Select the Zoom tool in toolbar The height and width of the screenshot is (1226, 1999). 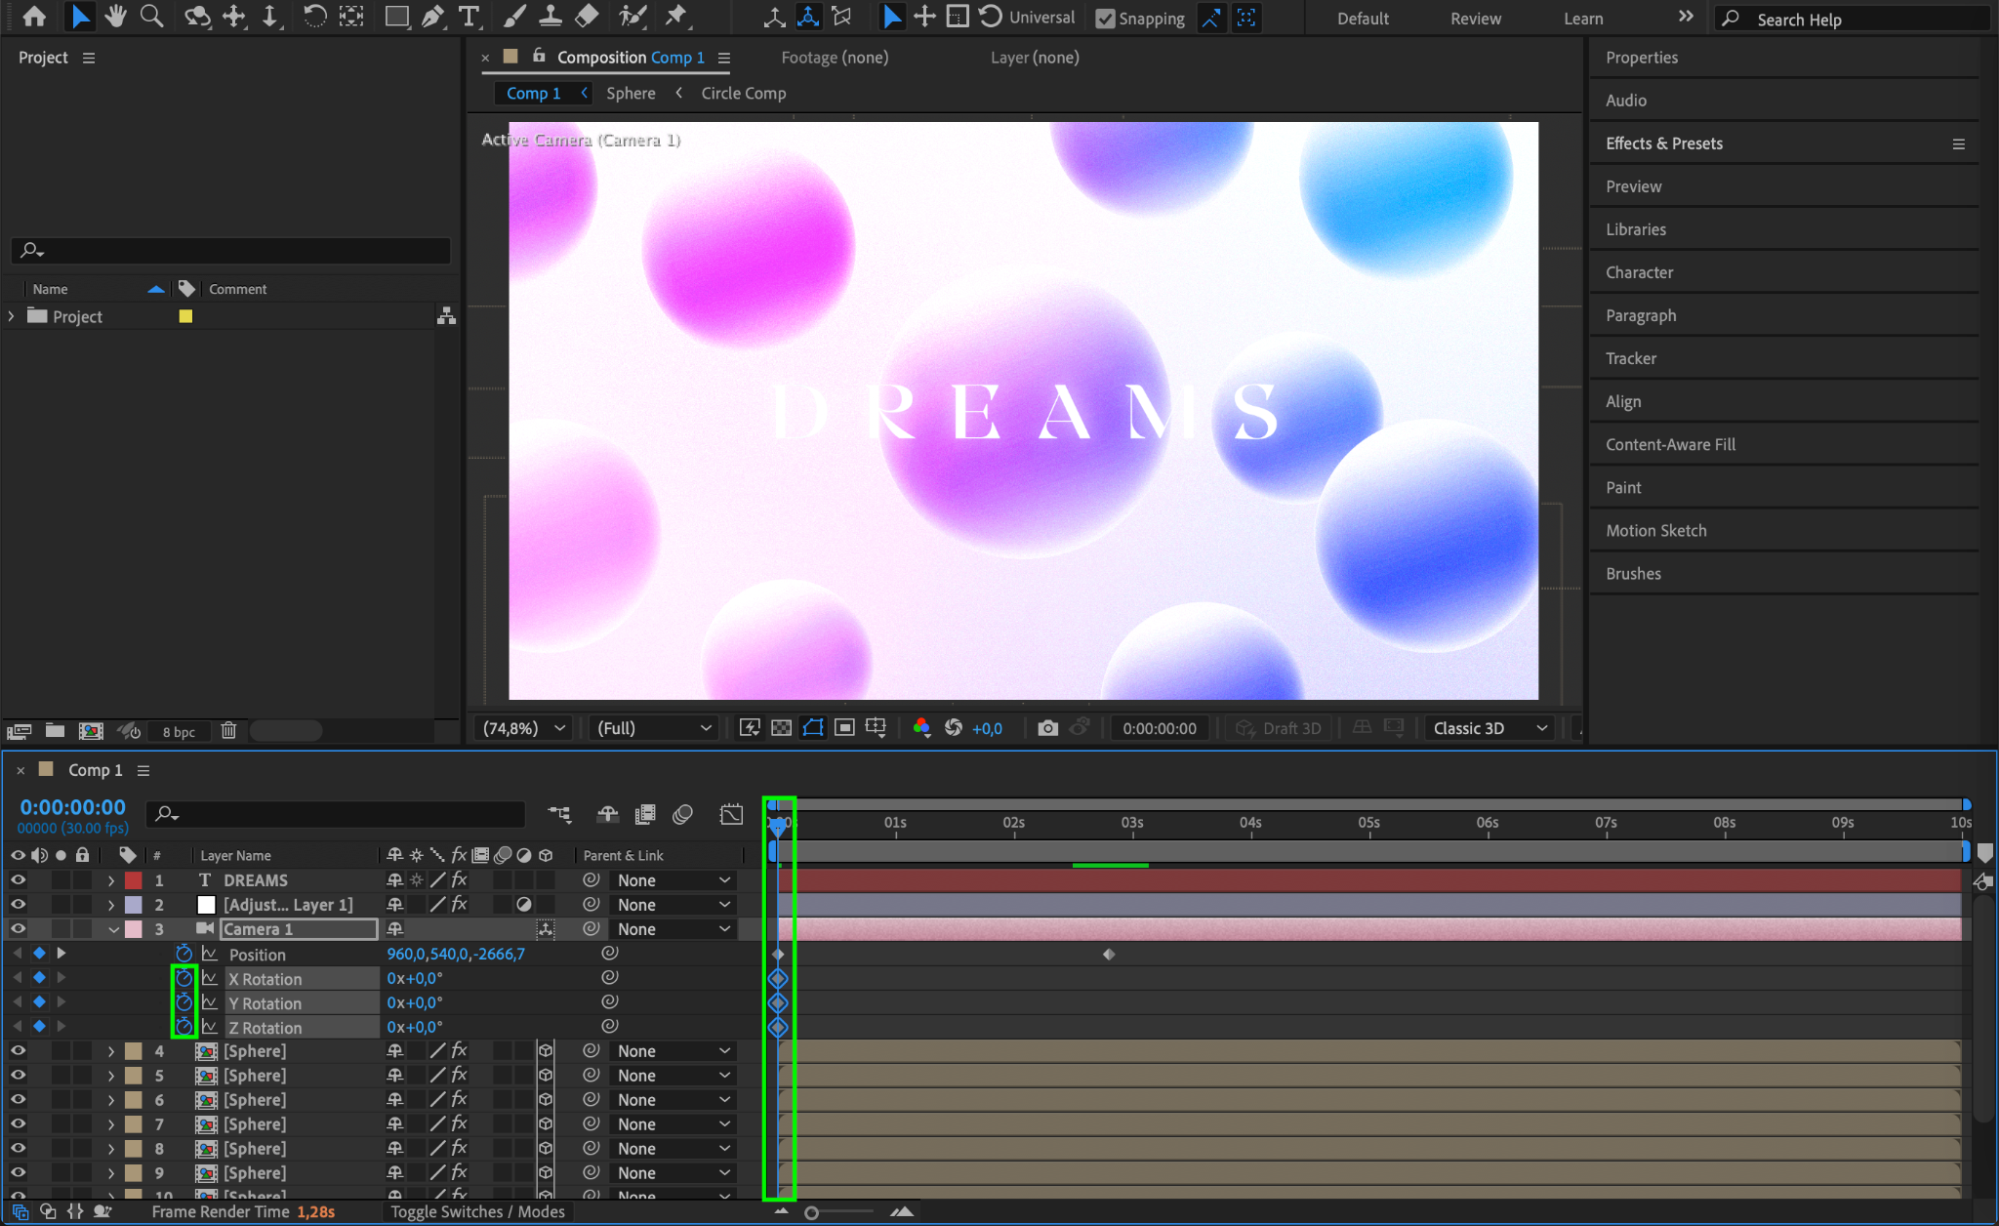coord(152,16)
